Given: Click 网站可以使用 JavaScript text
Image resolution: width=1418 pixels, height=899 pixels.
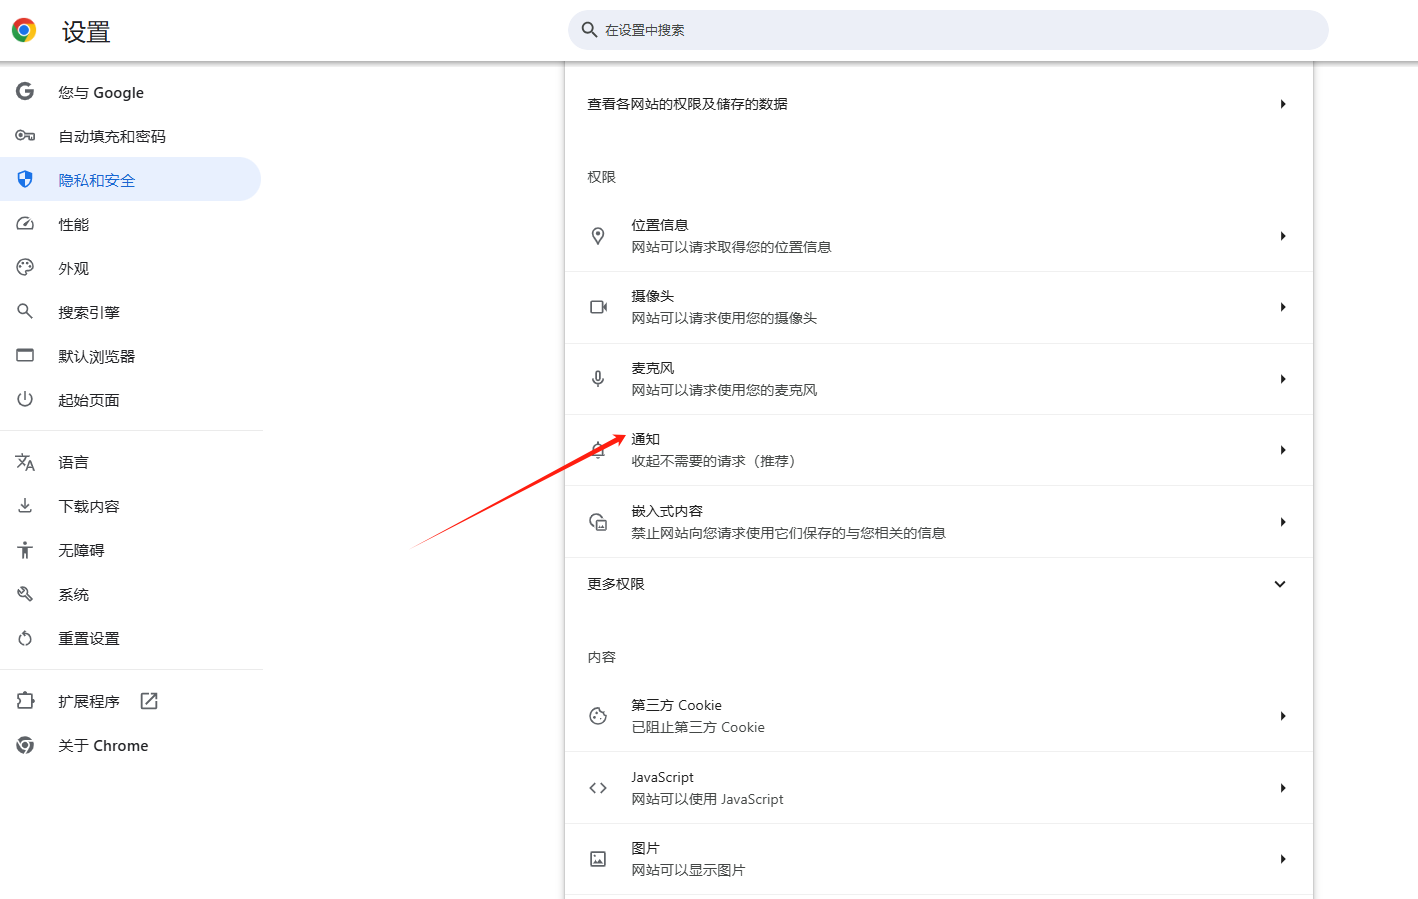Looking at the screenshot, I should point(707,799).
